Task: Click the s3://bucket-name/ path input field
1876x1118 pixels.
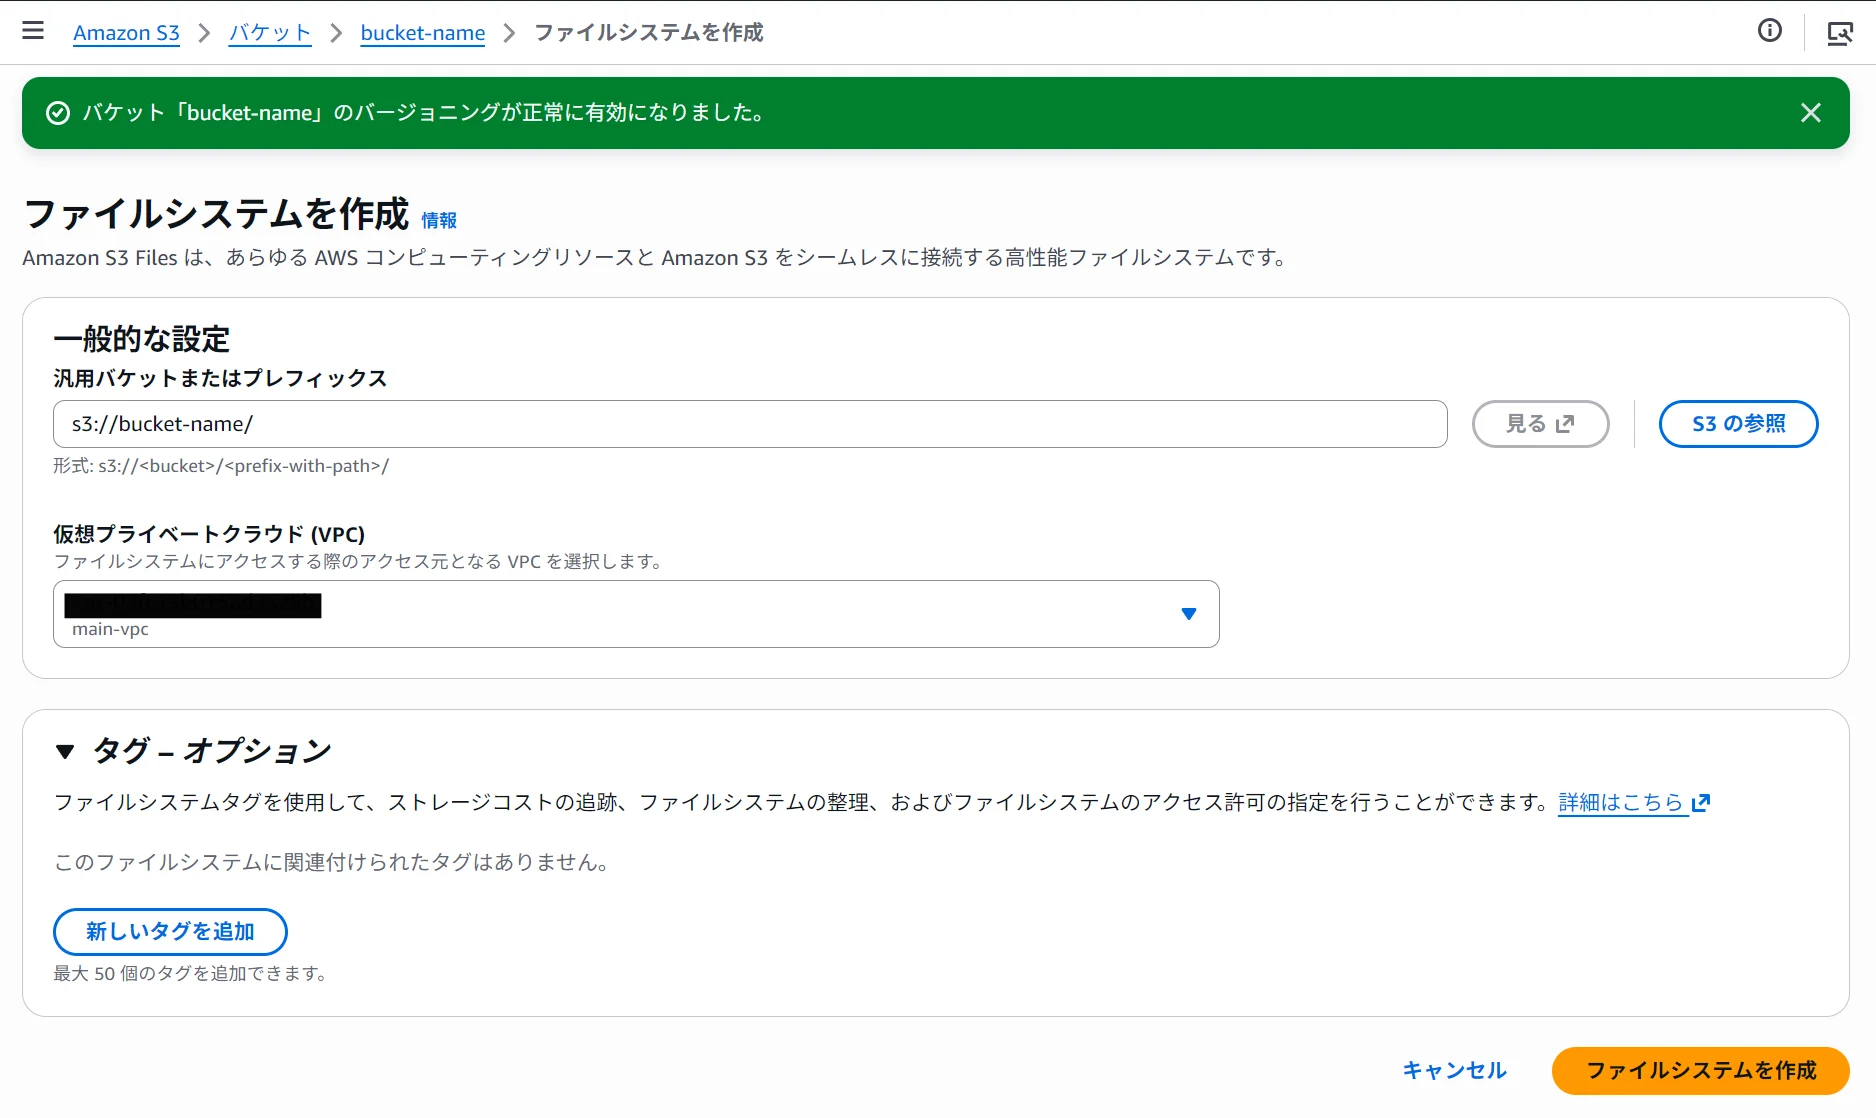Action: pos(749,423)
